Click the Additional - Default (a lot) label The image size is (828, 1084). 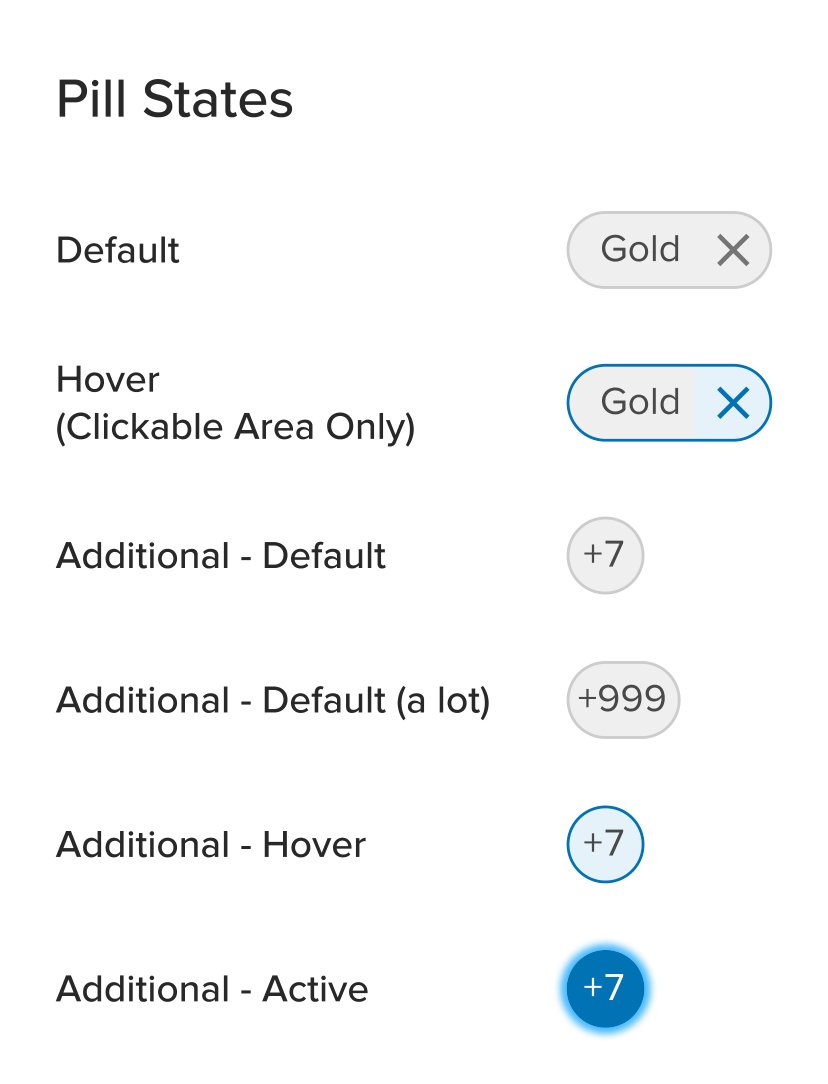(273, 700)
